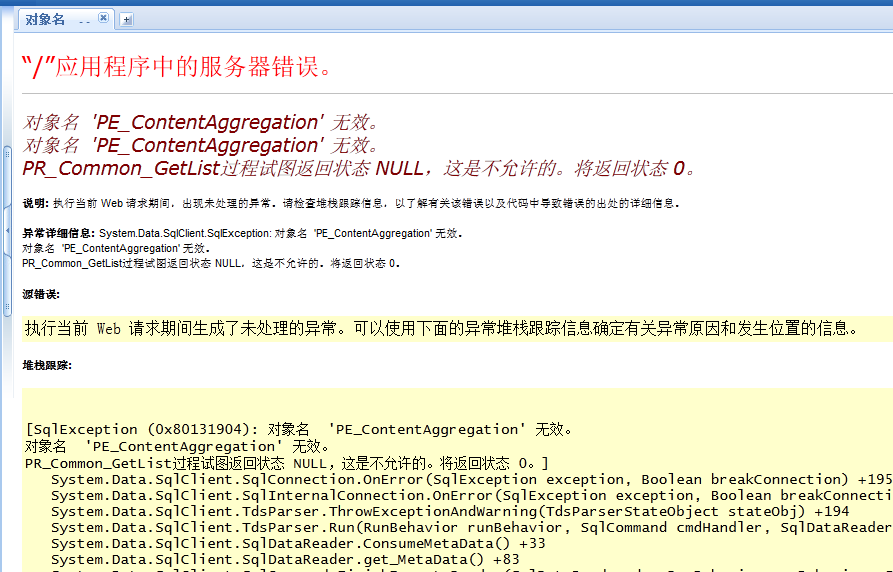This screenshot has height=572, width=893.
Task: Click the 源错误 label
Action: pos(41,294)
